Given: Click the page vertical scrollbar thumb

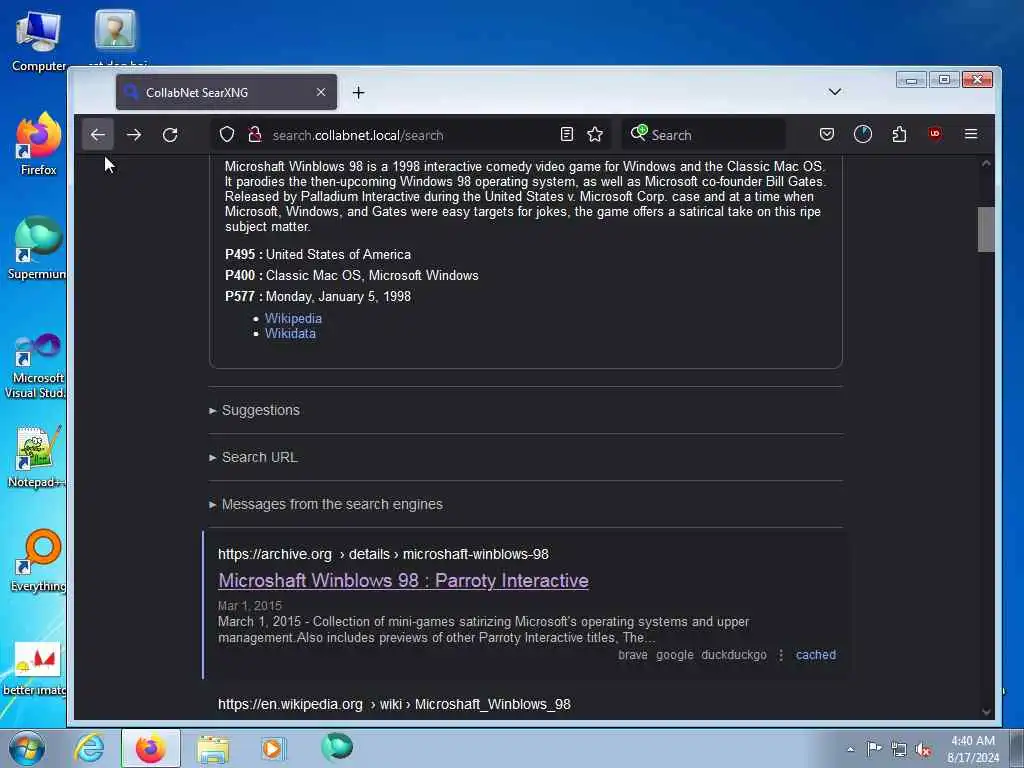Looking at the screenshot, I should point(986,229).
